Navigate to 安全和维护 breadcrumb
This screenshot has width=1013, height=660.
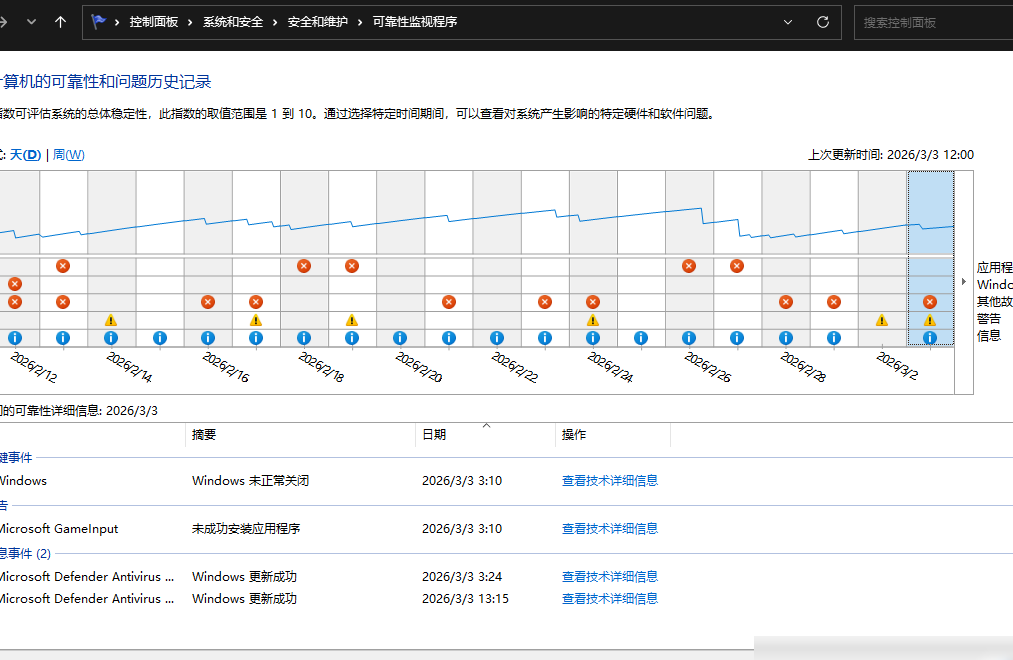(x=317, y=22)
